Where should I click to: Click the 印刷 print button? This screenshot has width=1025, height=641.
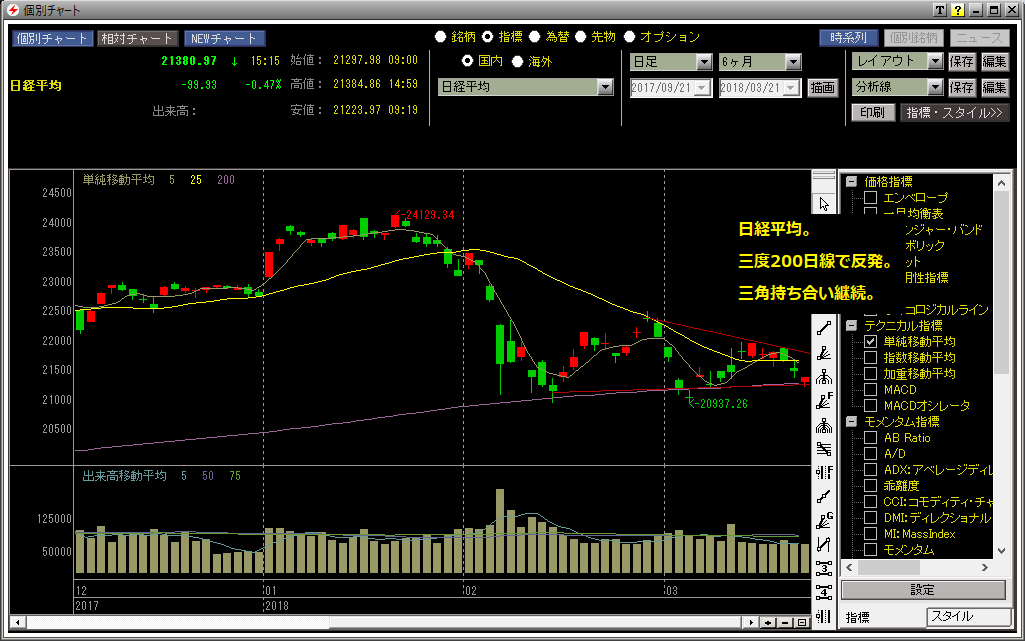(872, 112)
